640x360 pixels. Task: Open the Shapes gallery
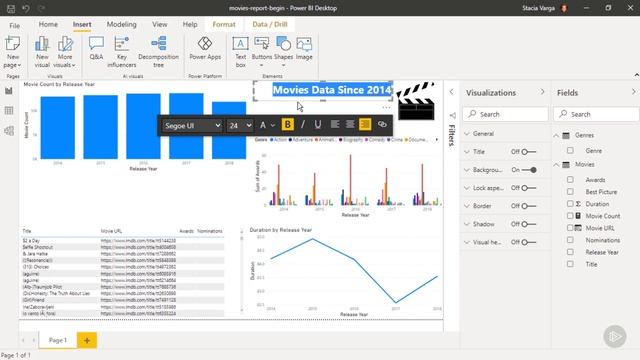[x=283, y=52]
